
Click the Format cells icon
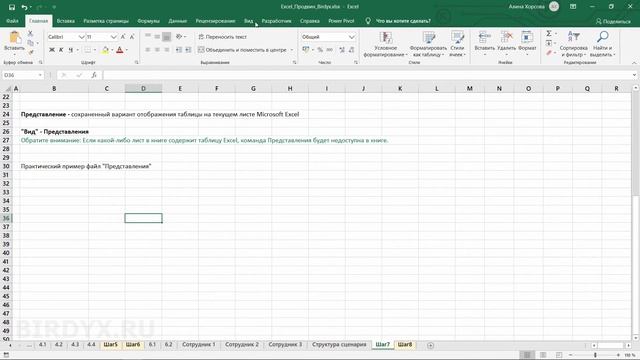527,37
